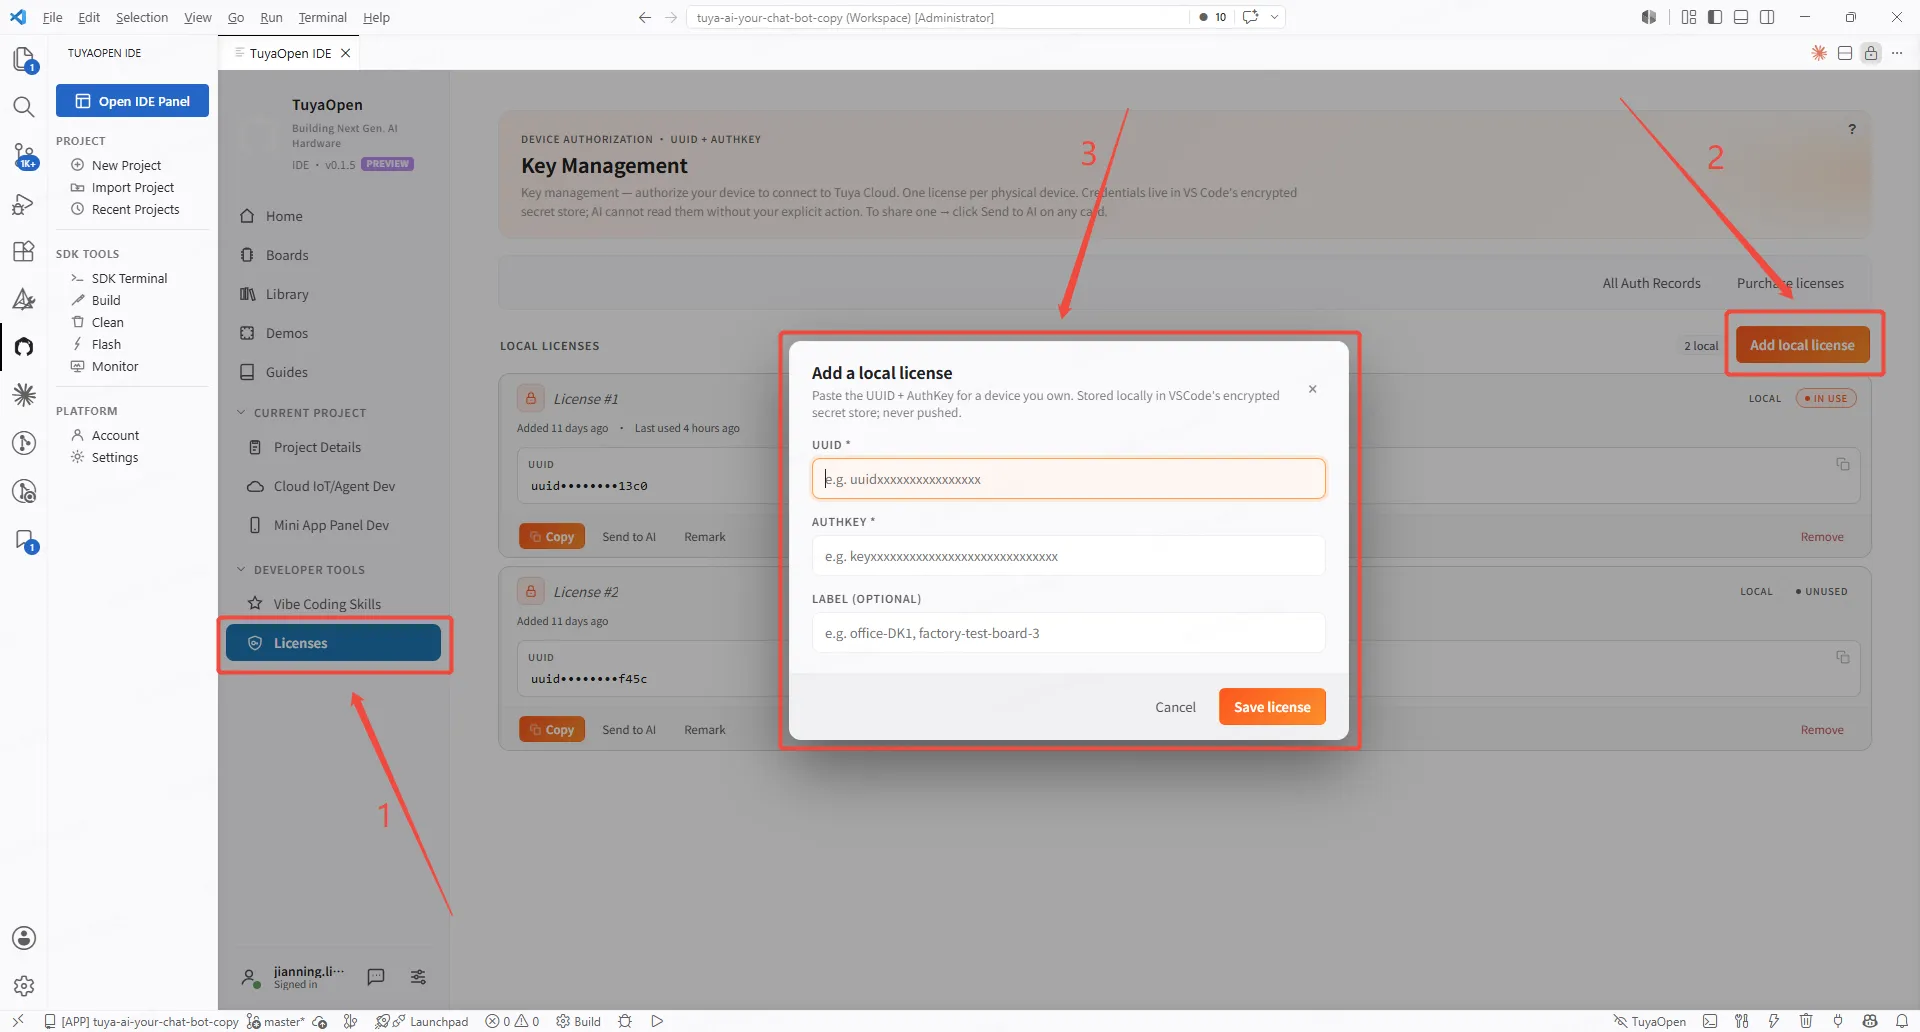
Task: Toggle Panel visibility in title bar
Action: 1741,17
